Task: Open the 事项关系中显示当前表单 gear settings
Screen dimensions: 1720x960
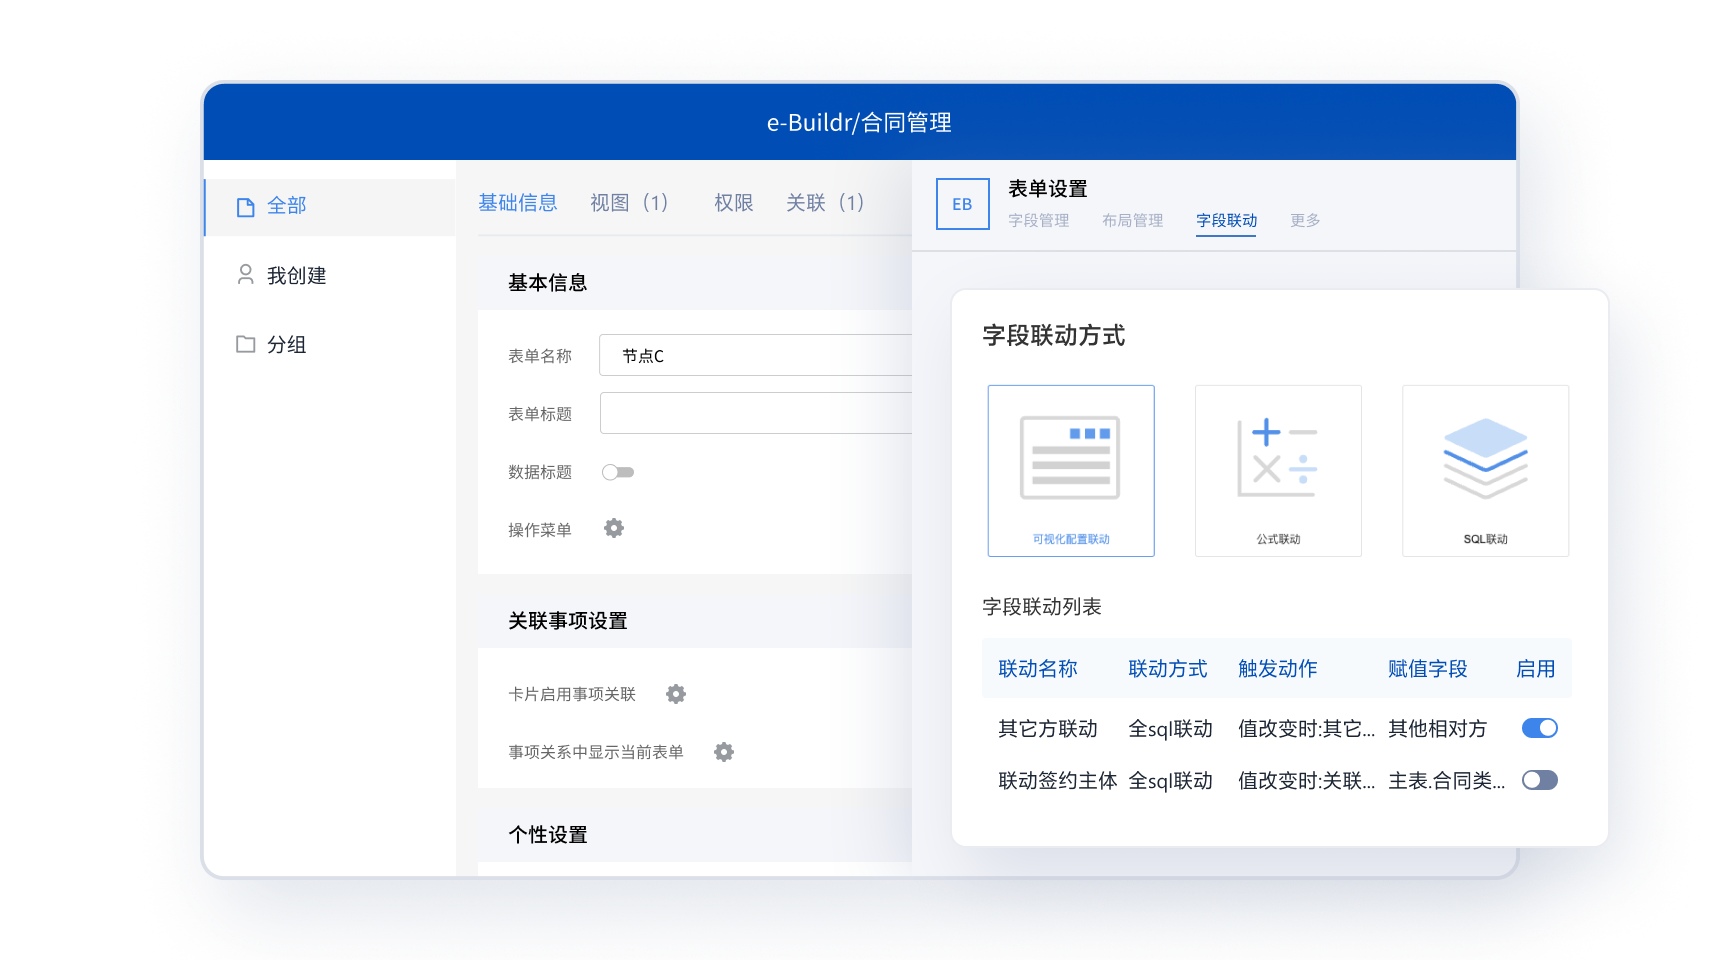Action: (x=724, y=752)
